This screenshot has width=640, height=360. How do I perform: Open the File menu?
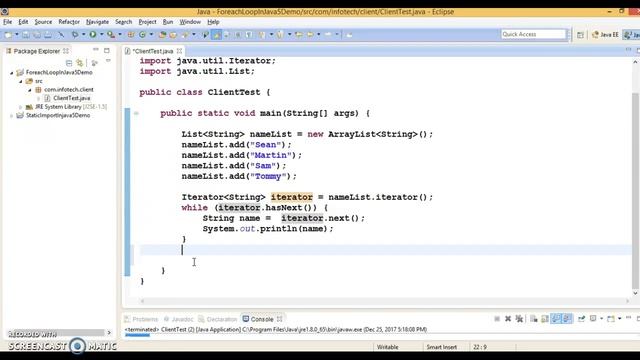tap(8, 22)
